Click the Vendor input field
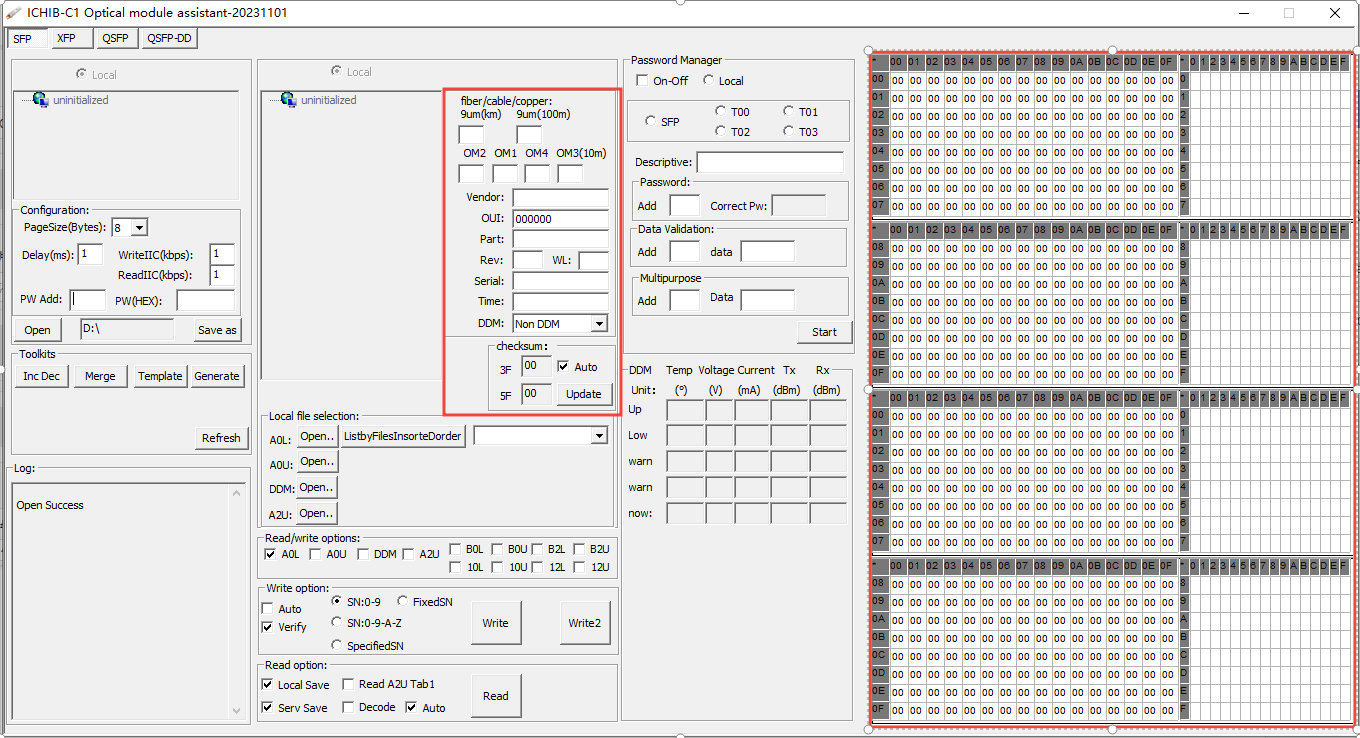 [x=560, y=197]
